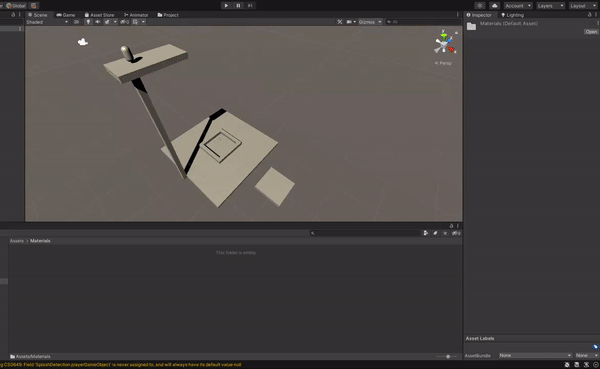Open the Materials asset header kebab menu
600x369 pixels.
pyautogui.click(x=597, y=23)
